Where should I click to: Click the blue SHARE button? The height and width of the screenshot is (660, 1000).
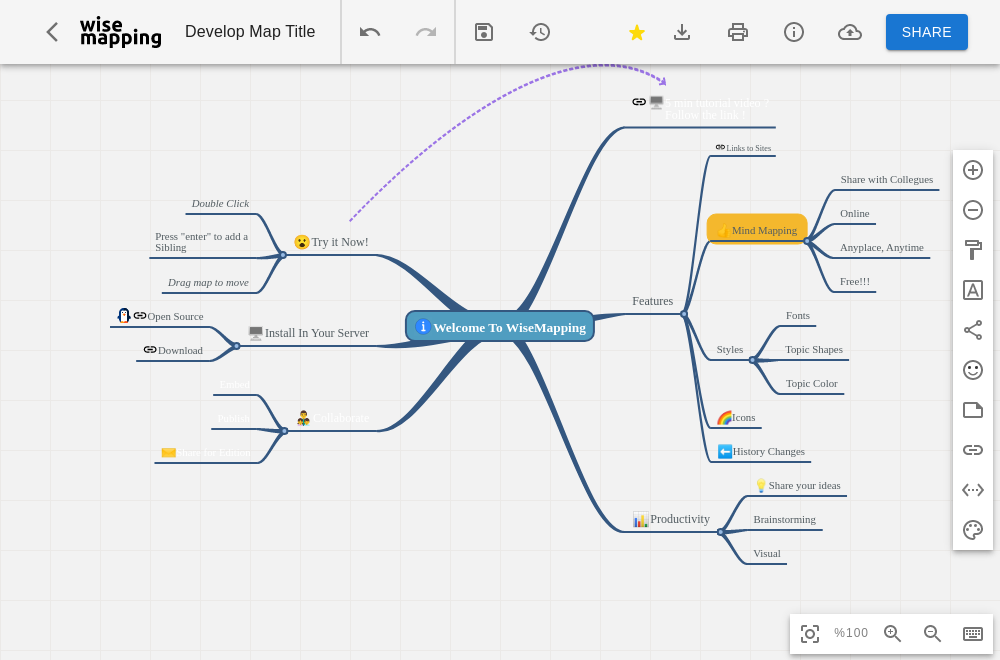(927, 32)
